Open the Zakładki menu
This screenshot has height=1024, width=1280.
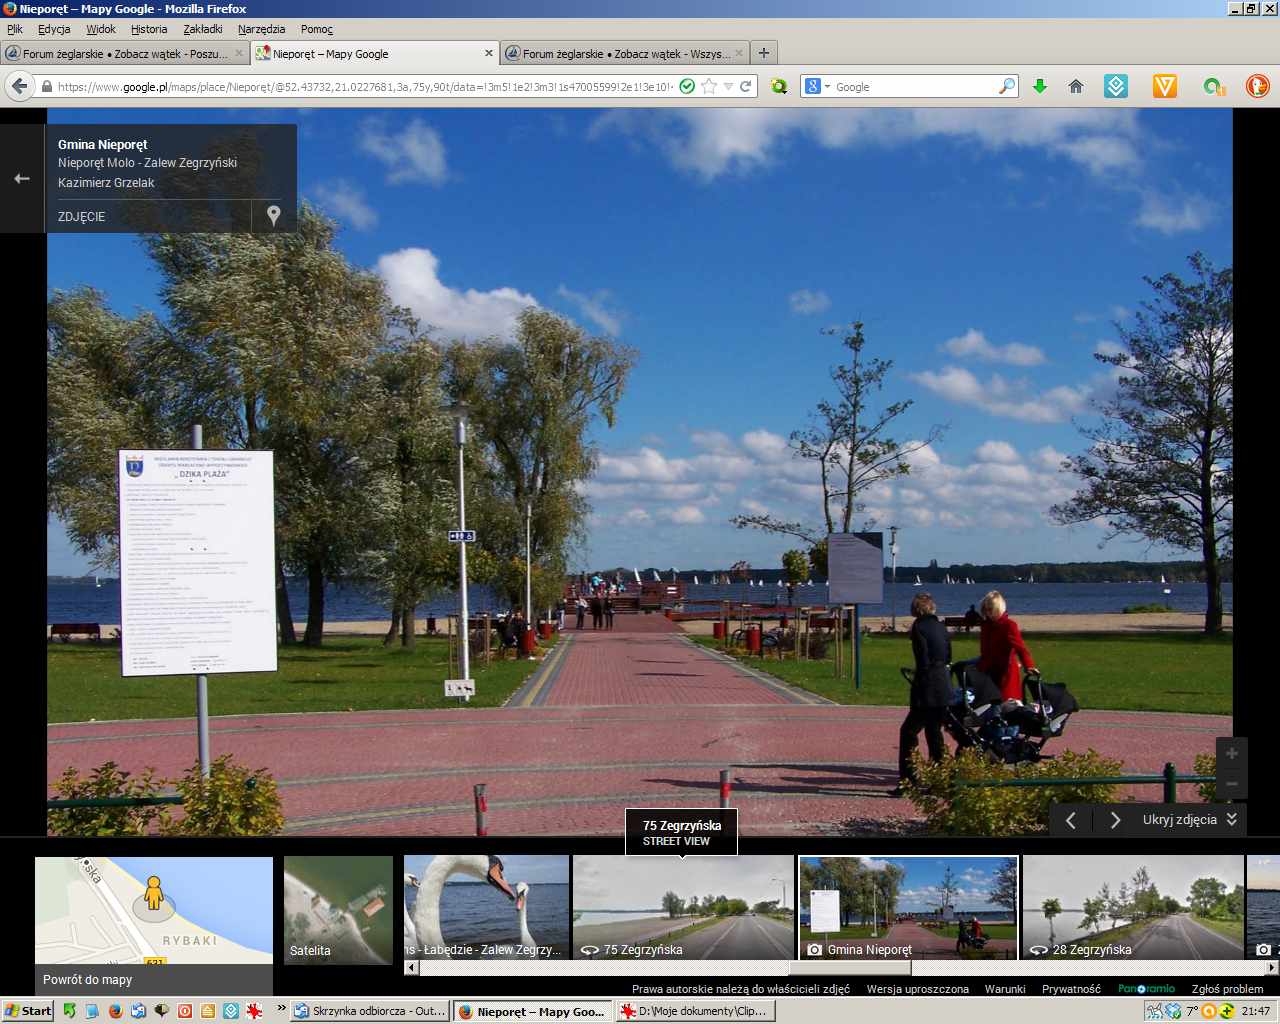[x=202, y=29]
